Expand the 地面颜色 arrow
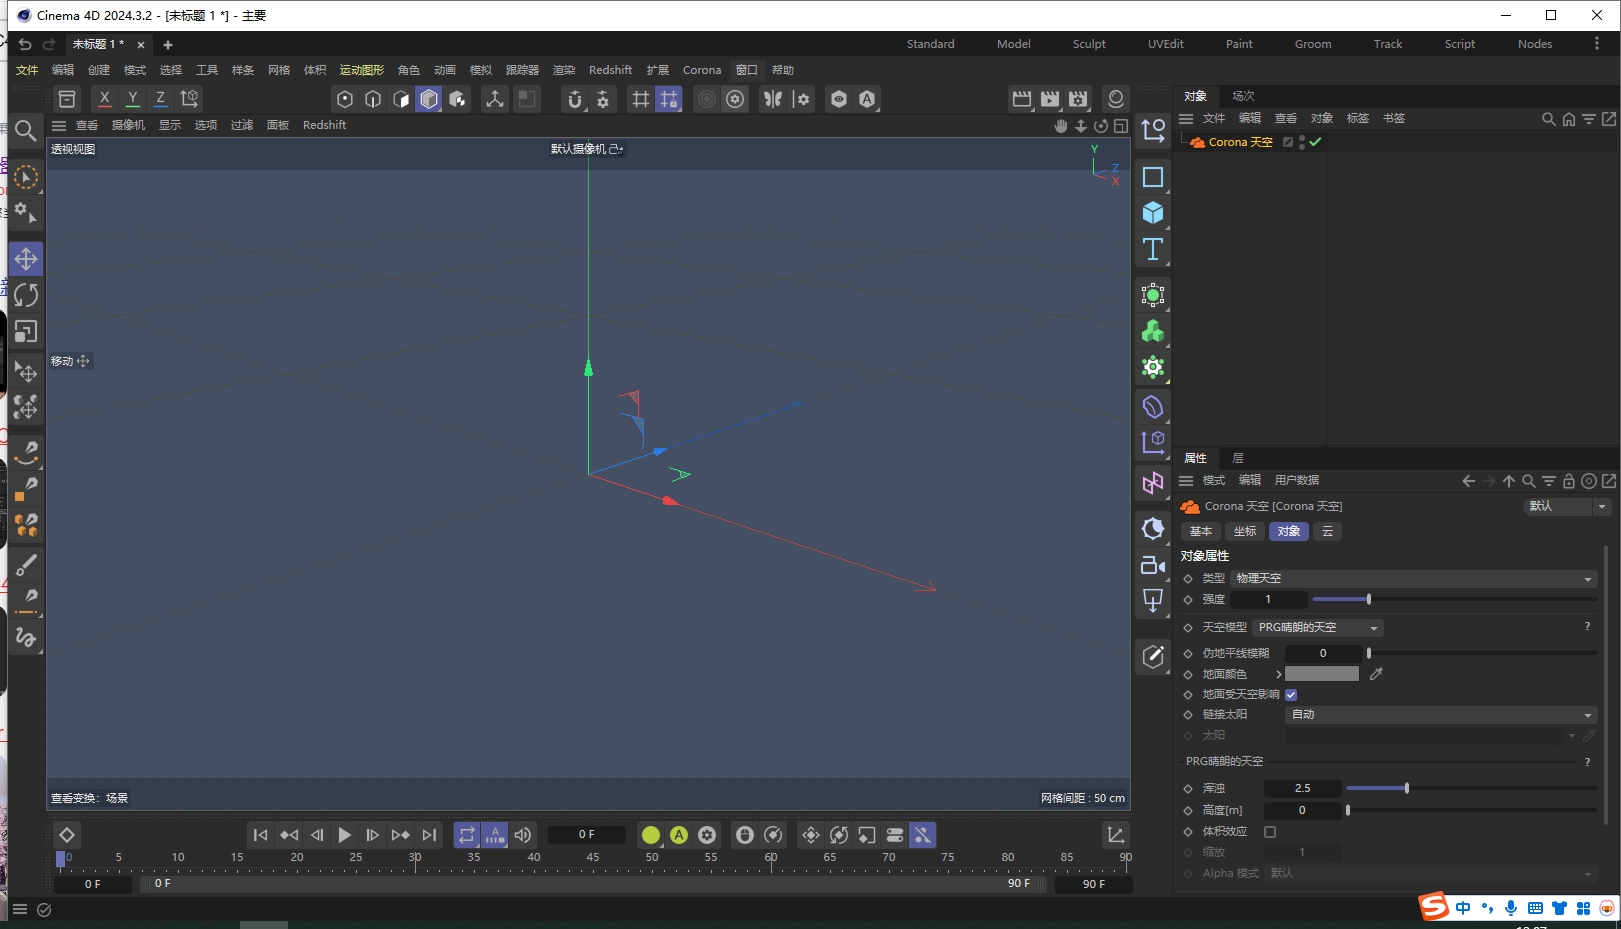 [x=1278, y=674]
